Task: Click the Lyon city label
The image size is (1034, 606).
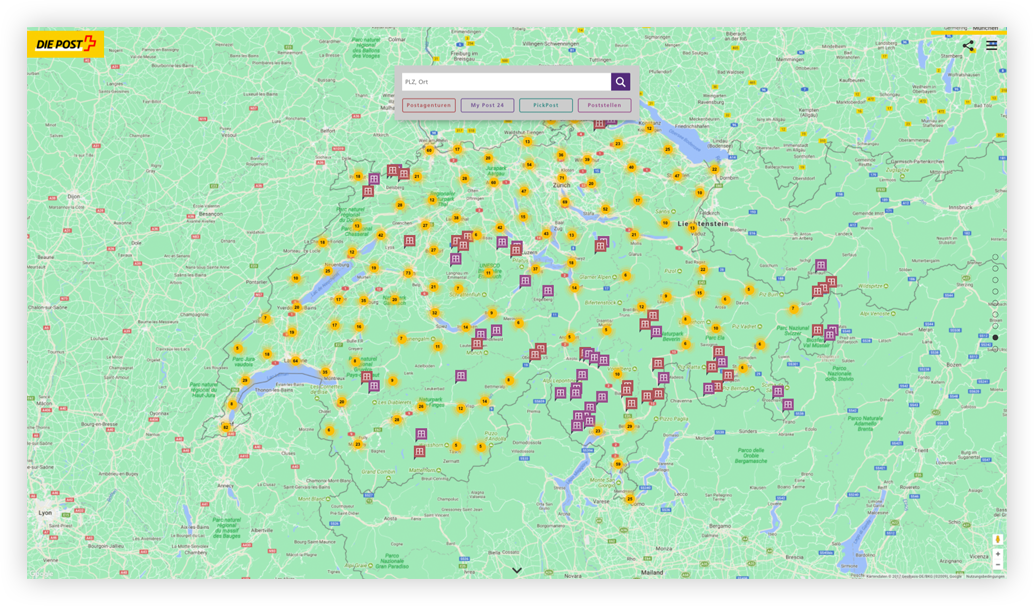Action: click(45, 512)
